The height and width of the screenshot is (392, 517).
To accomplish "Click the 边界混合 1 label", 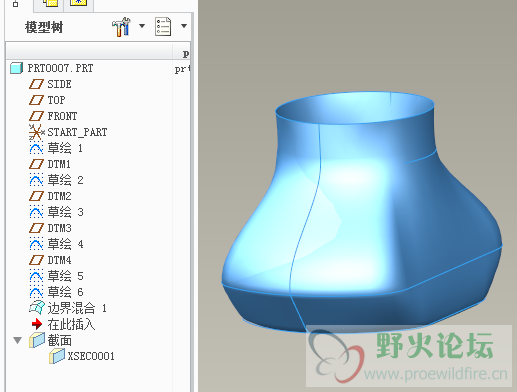I will tap(77, 308).
